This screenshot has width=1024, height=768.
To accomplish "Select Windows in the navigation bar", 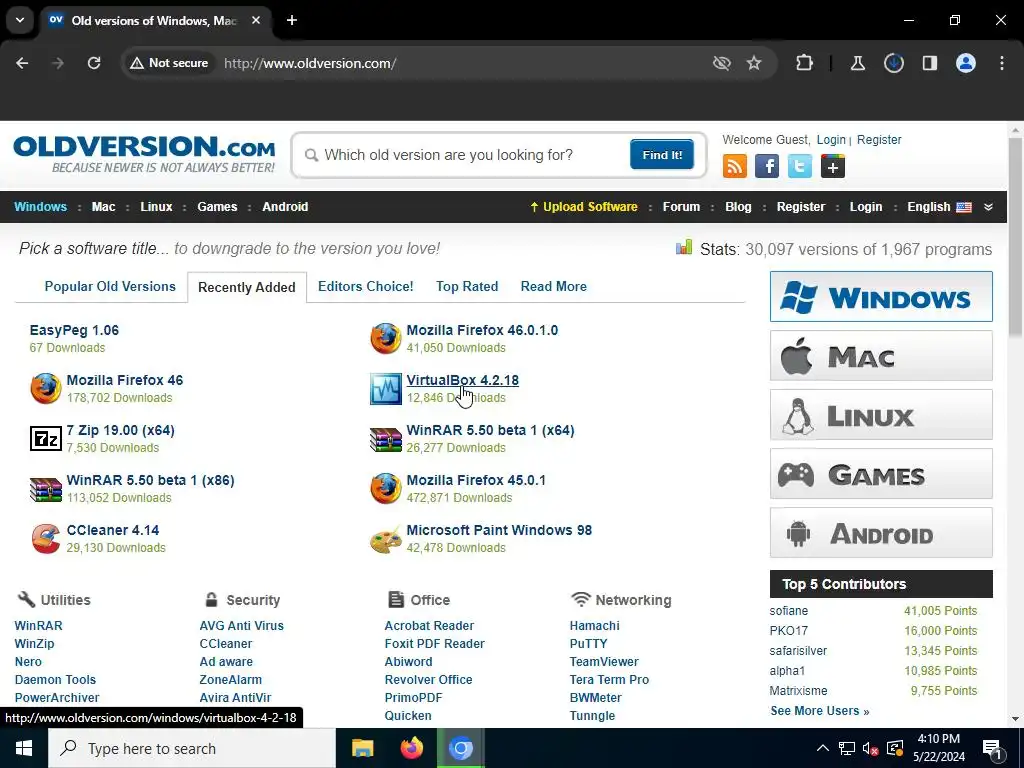I will (40, 207).
